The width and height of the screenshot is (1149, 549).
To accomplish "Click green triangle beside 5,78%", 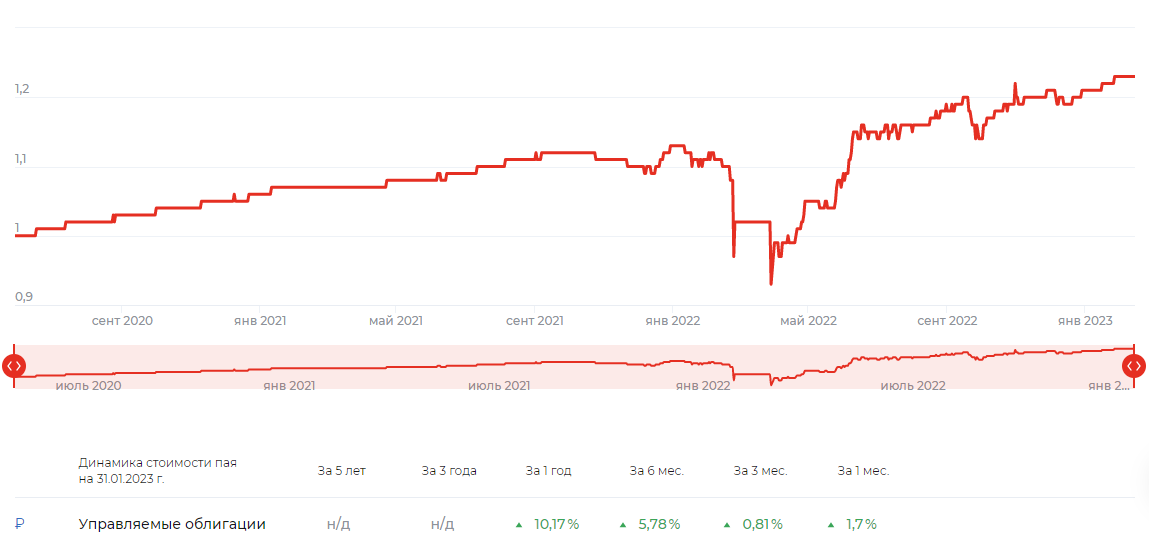I will (623, 524).
